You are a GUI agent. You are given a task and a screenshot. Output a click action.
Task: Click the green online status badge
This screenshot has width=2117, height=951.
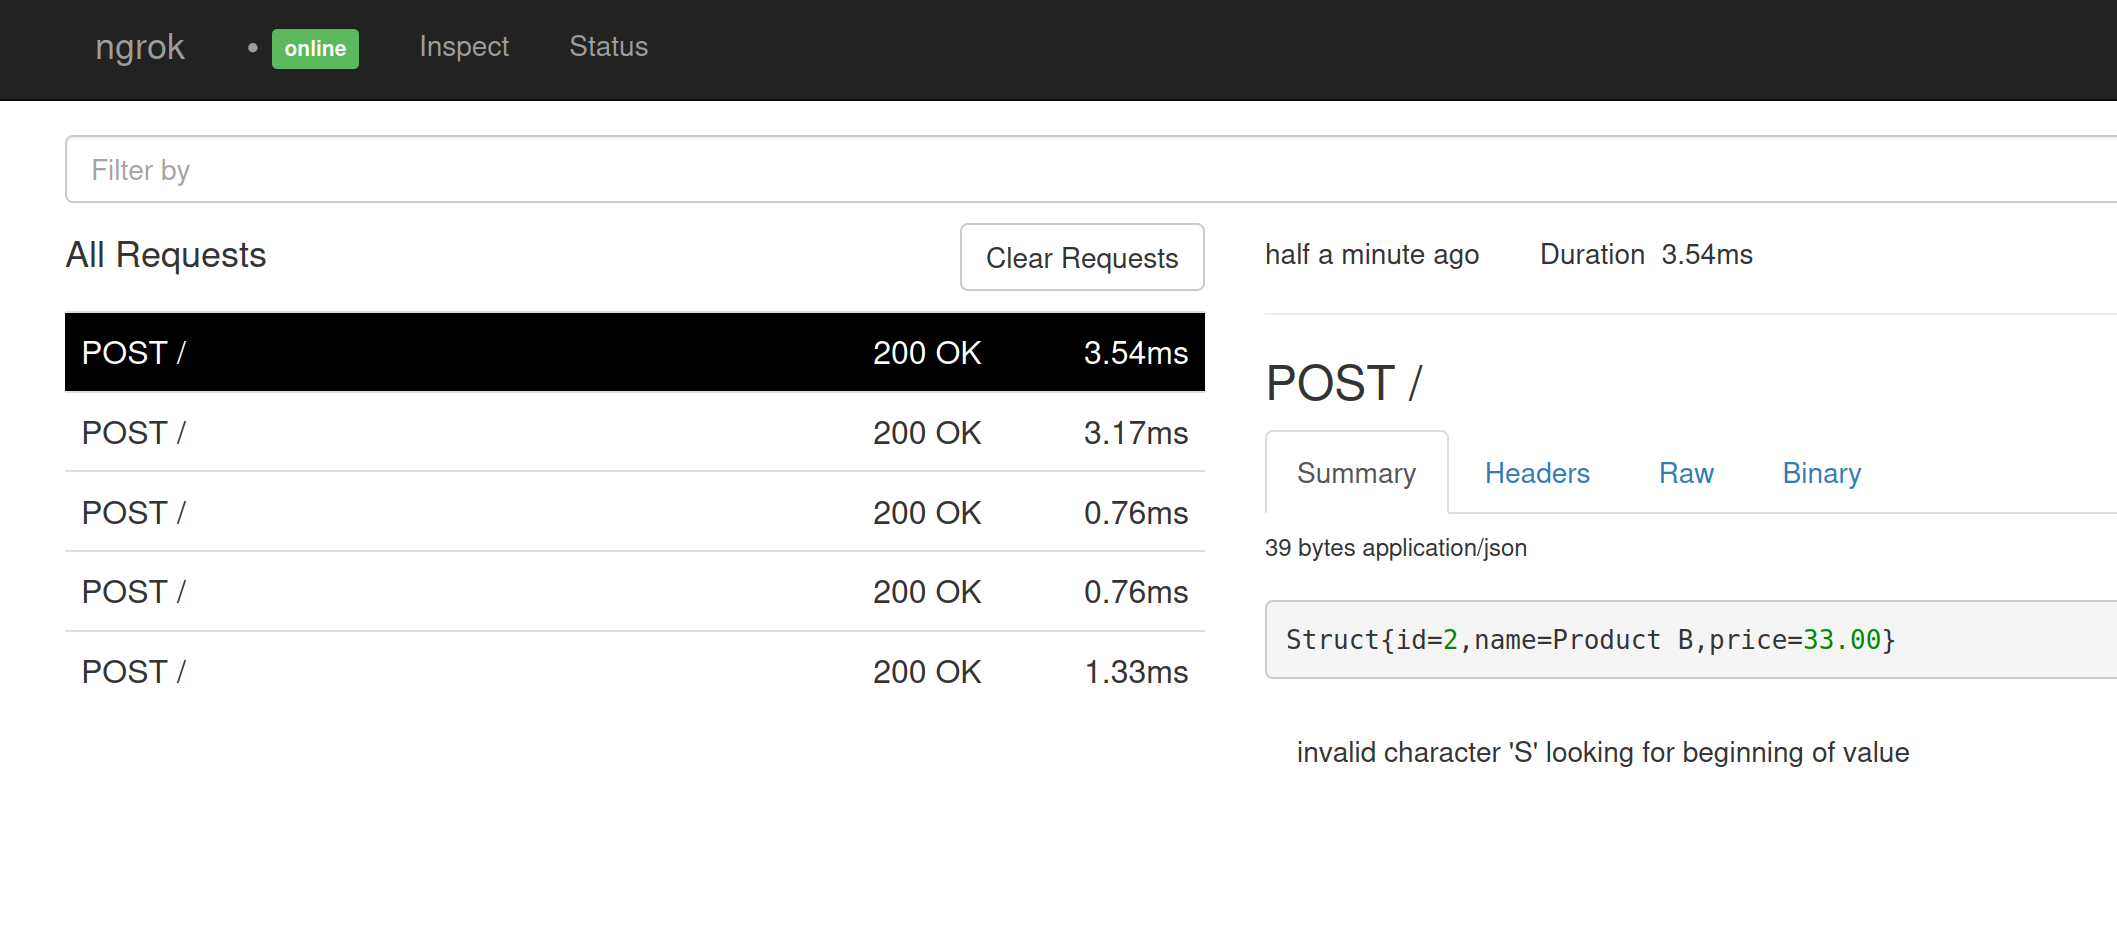(315, 48)
